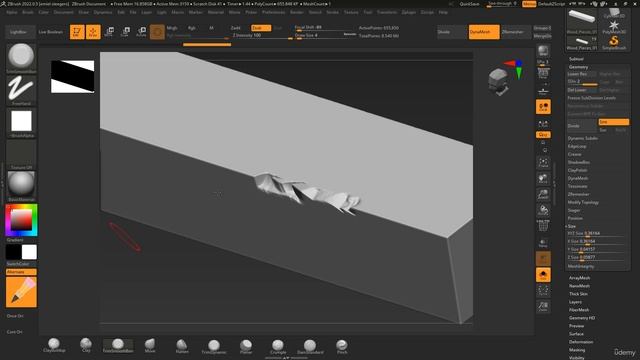Expand the Deformation section
640x360 pixels.
(581, 342)
